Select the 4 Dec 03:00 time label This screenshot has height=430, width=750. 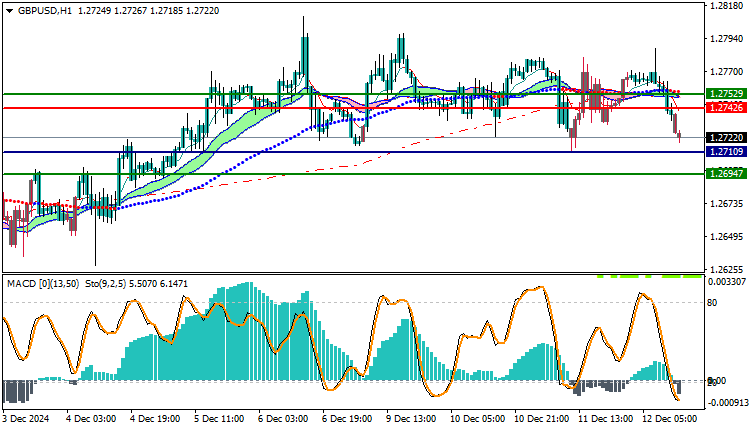pos(91,419)
